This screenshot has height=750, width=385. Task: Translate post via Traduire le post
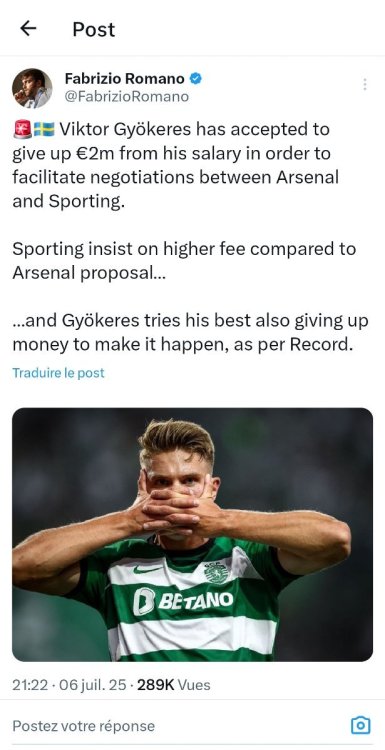[58, 373]
